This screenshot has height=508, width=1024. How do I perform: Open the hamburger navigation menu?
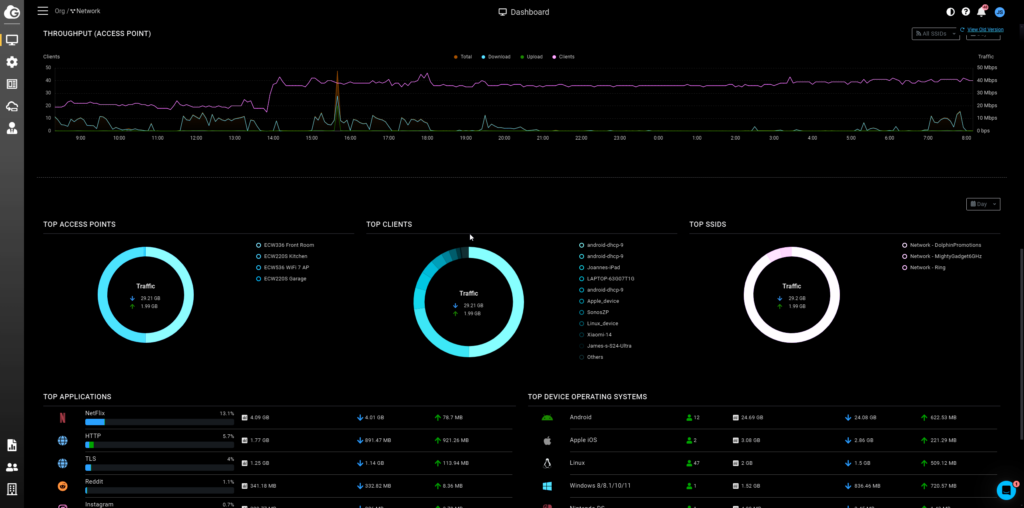42,11
